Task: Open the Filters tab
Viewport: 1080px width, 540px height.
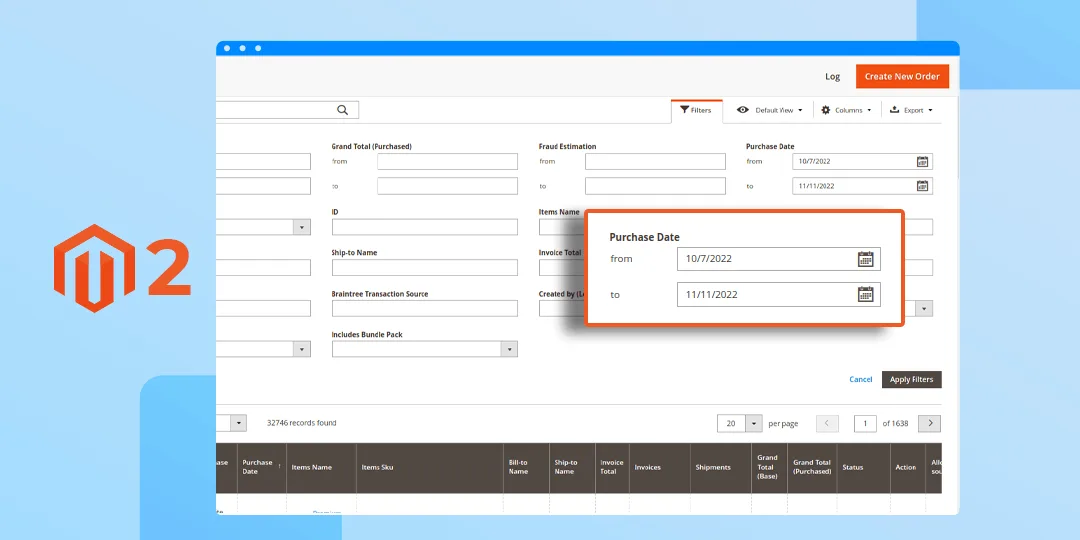Action: [696, 110]
